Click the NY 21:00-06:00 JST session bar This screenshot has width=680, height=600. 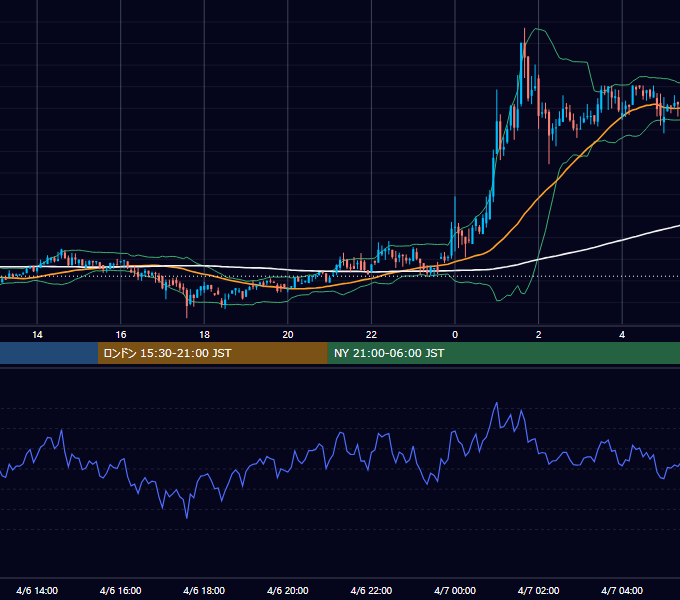[x=503, y=353]
